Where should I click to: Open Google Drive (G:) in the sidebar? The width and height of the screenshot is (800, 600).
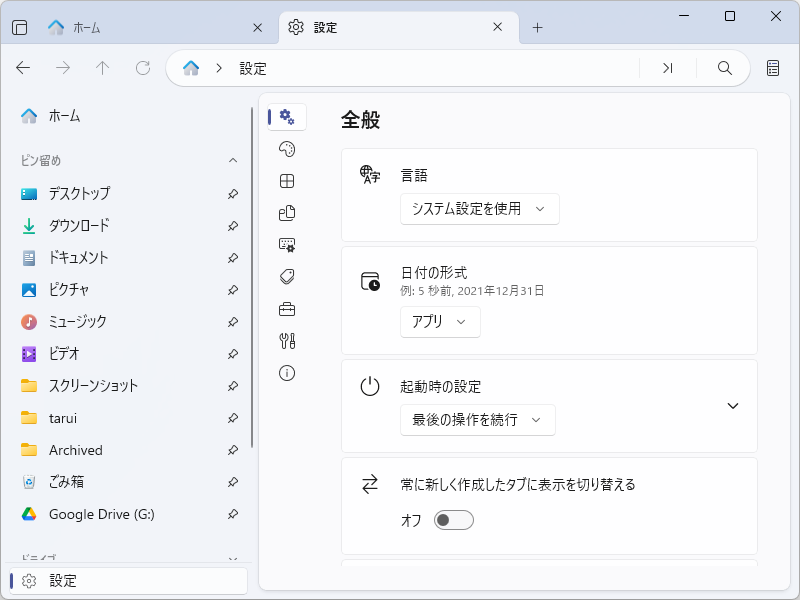pyautogui.click(x=128, y=514)
